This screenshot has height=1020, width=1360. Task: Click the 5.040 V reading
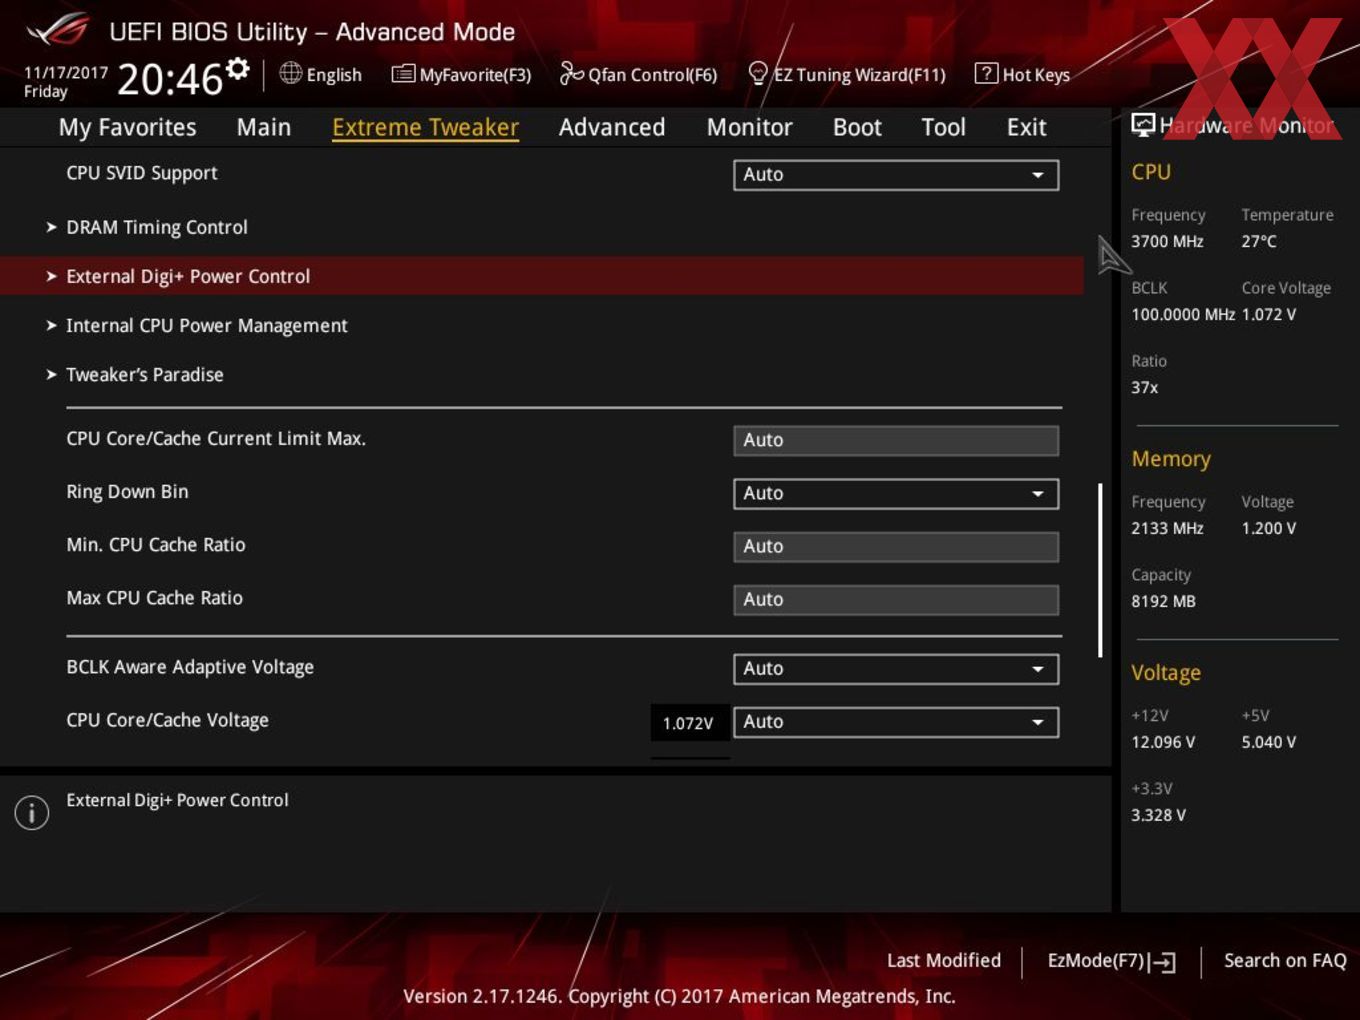point(1268,742)
